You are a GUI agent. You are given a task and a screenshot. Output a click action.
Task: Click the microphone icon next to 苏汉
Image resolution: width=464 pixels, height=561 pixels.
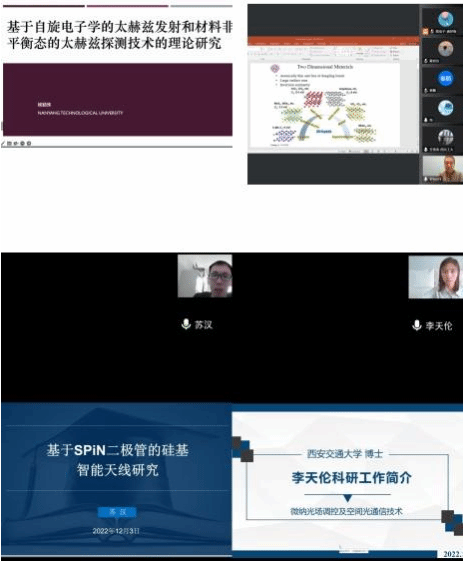[186, 324]
